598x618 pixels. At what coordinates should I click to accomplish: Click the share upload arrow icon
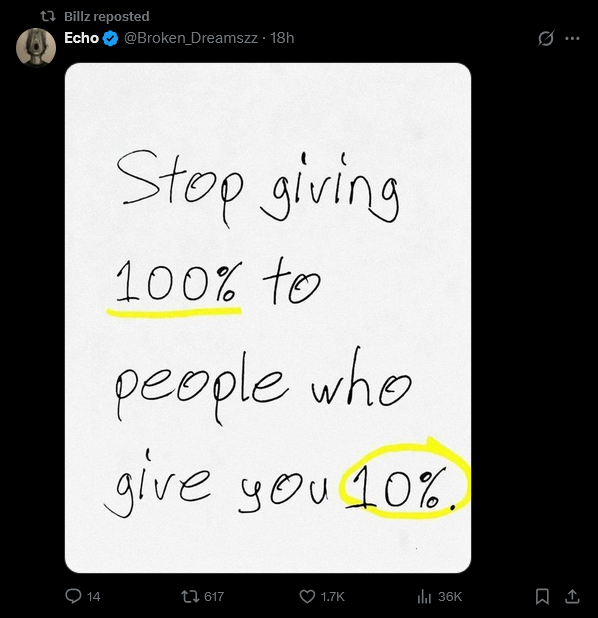point(572,596)
